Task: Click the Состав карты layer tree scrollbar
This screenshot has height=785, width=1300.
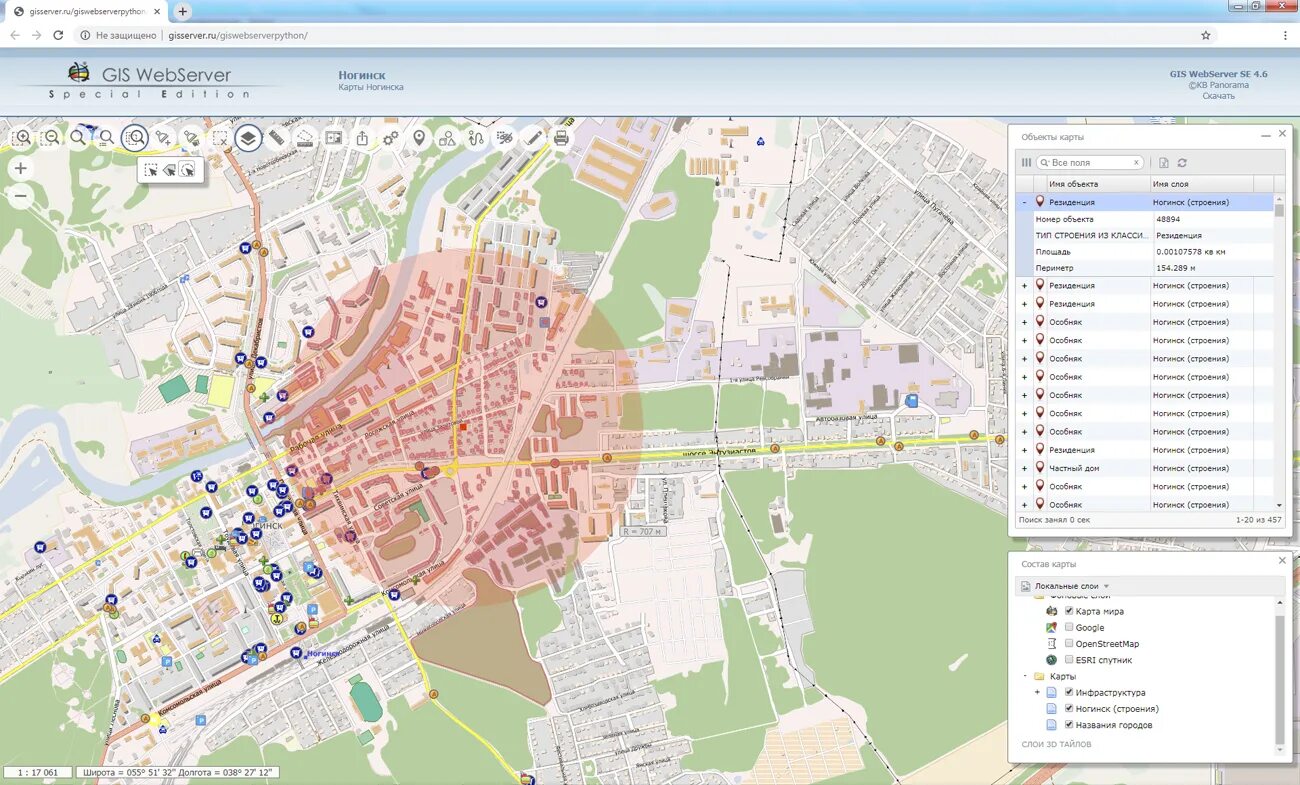Action: (1280, 680)
